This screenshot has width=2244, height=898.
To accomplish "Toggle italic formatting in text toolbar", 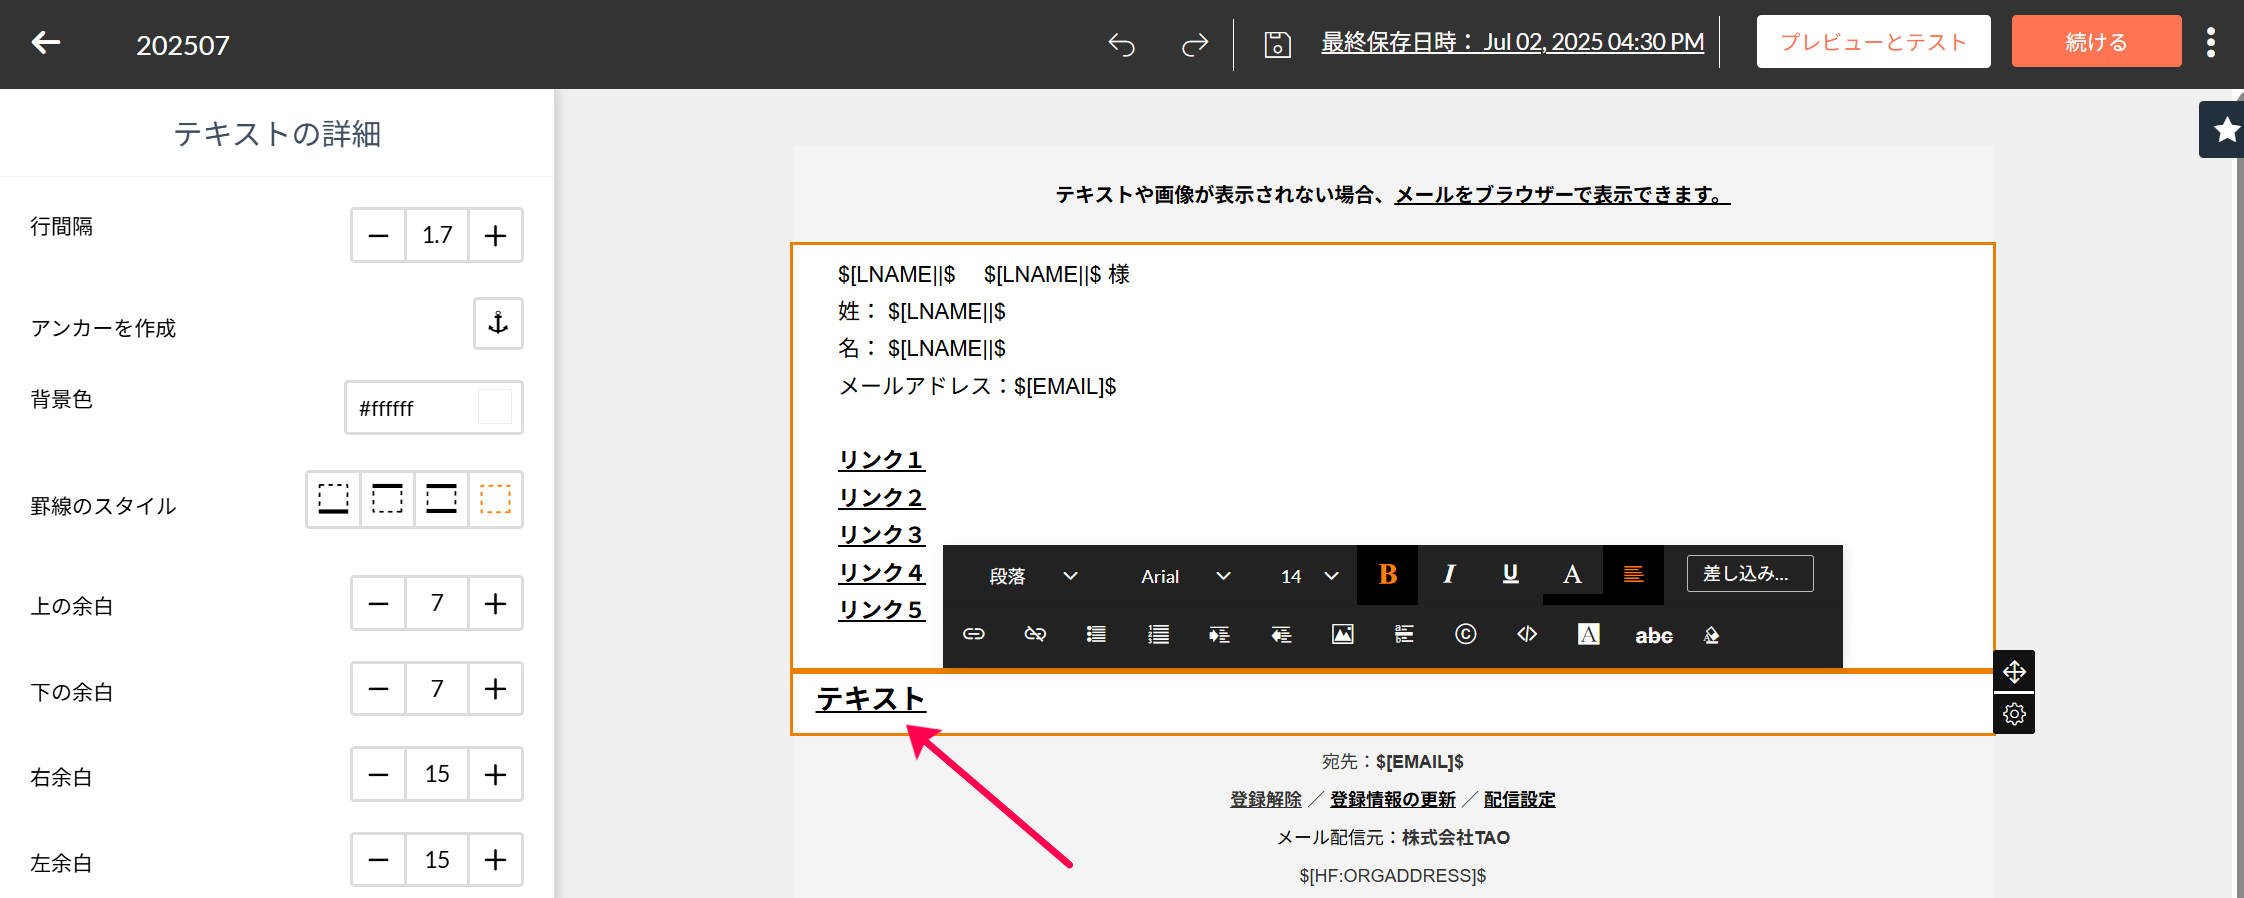I will [1449, 575].
